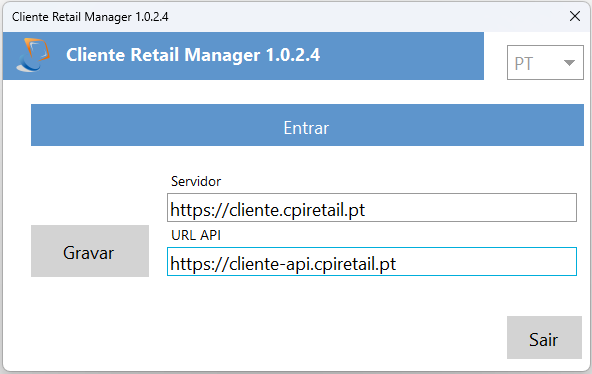Open the PT language dropdown
Image resolution: width=592 pixels, height=374 pixels.
tap(545, 63)
